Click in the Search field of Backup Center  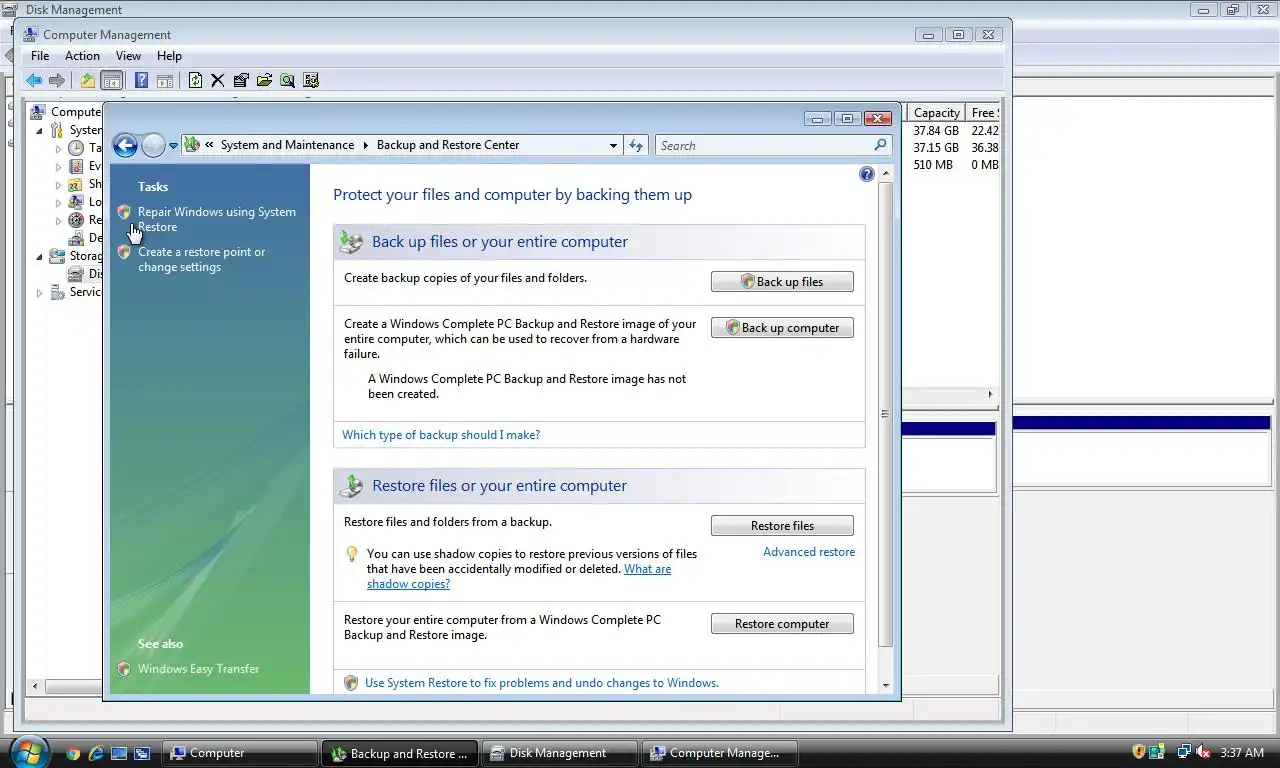[x=764, y=146]
